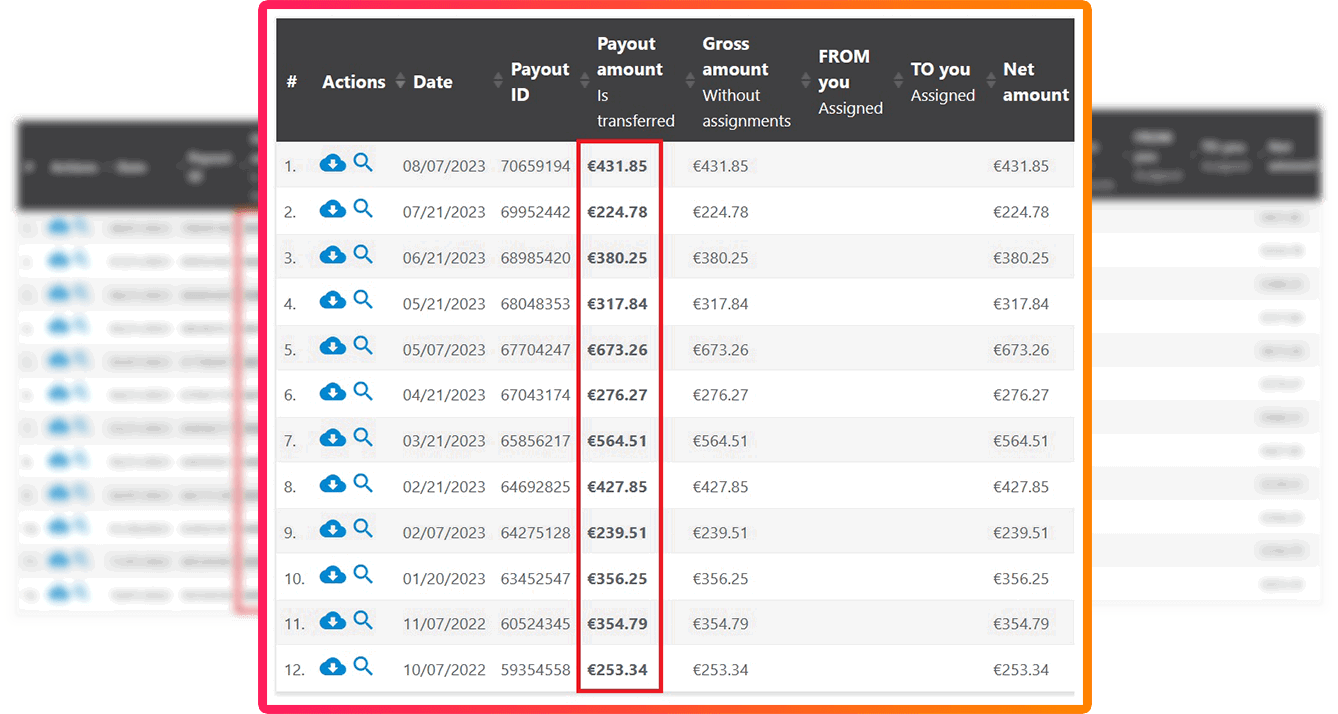Viewport: 1338px width, 714px height.
Task: Sort by Gross amount header
Action: click(740, 82)
